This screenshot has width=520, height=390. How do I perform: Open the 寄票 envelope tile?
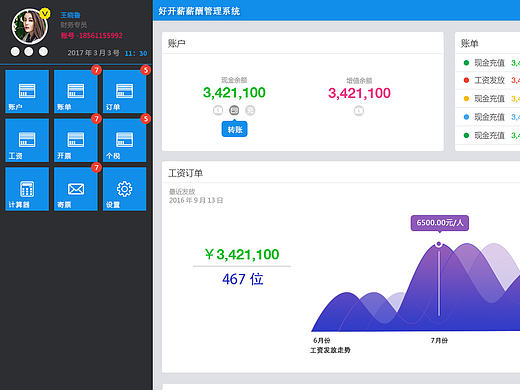[76, 189]
